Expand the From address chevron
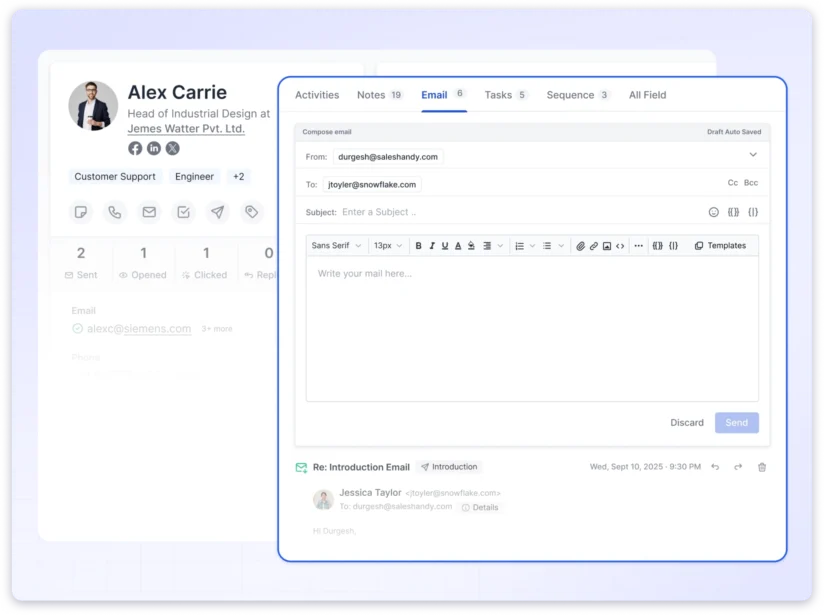 (x=753, y=155)
